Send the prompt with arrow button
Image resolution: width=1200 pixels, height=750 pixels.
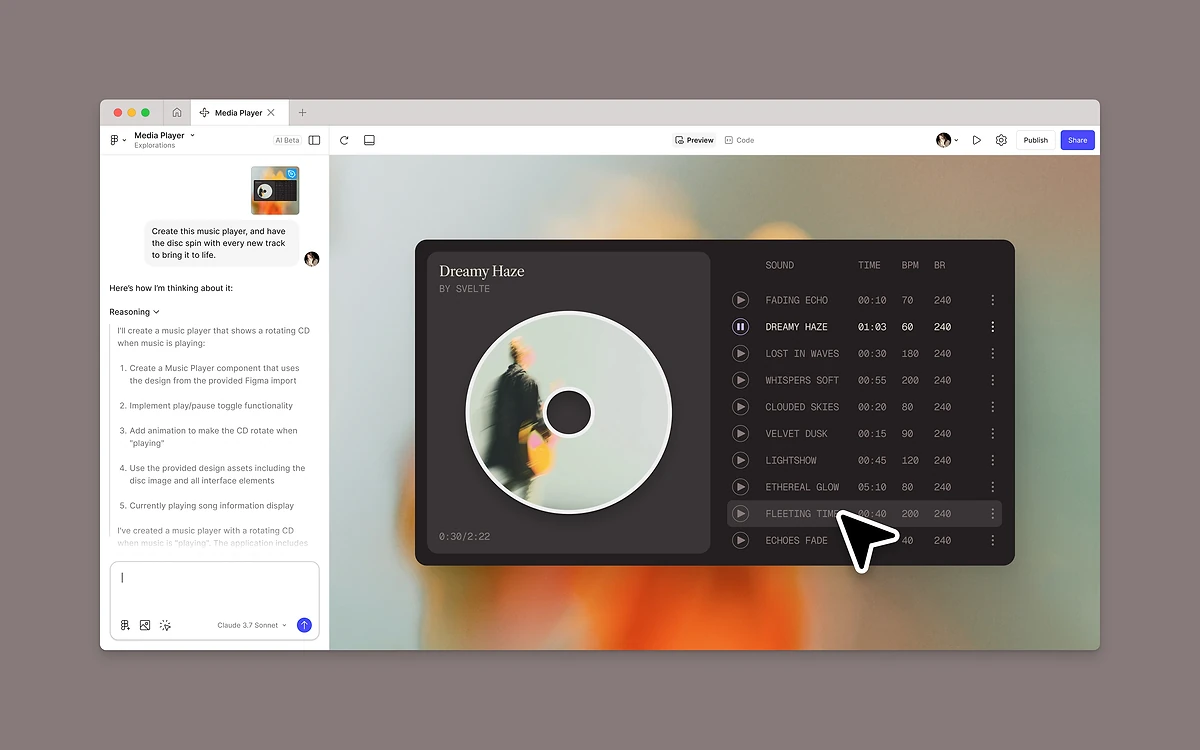(x=304, y=625)
